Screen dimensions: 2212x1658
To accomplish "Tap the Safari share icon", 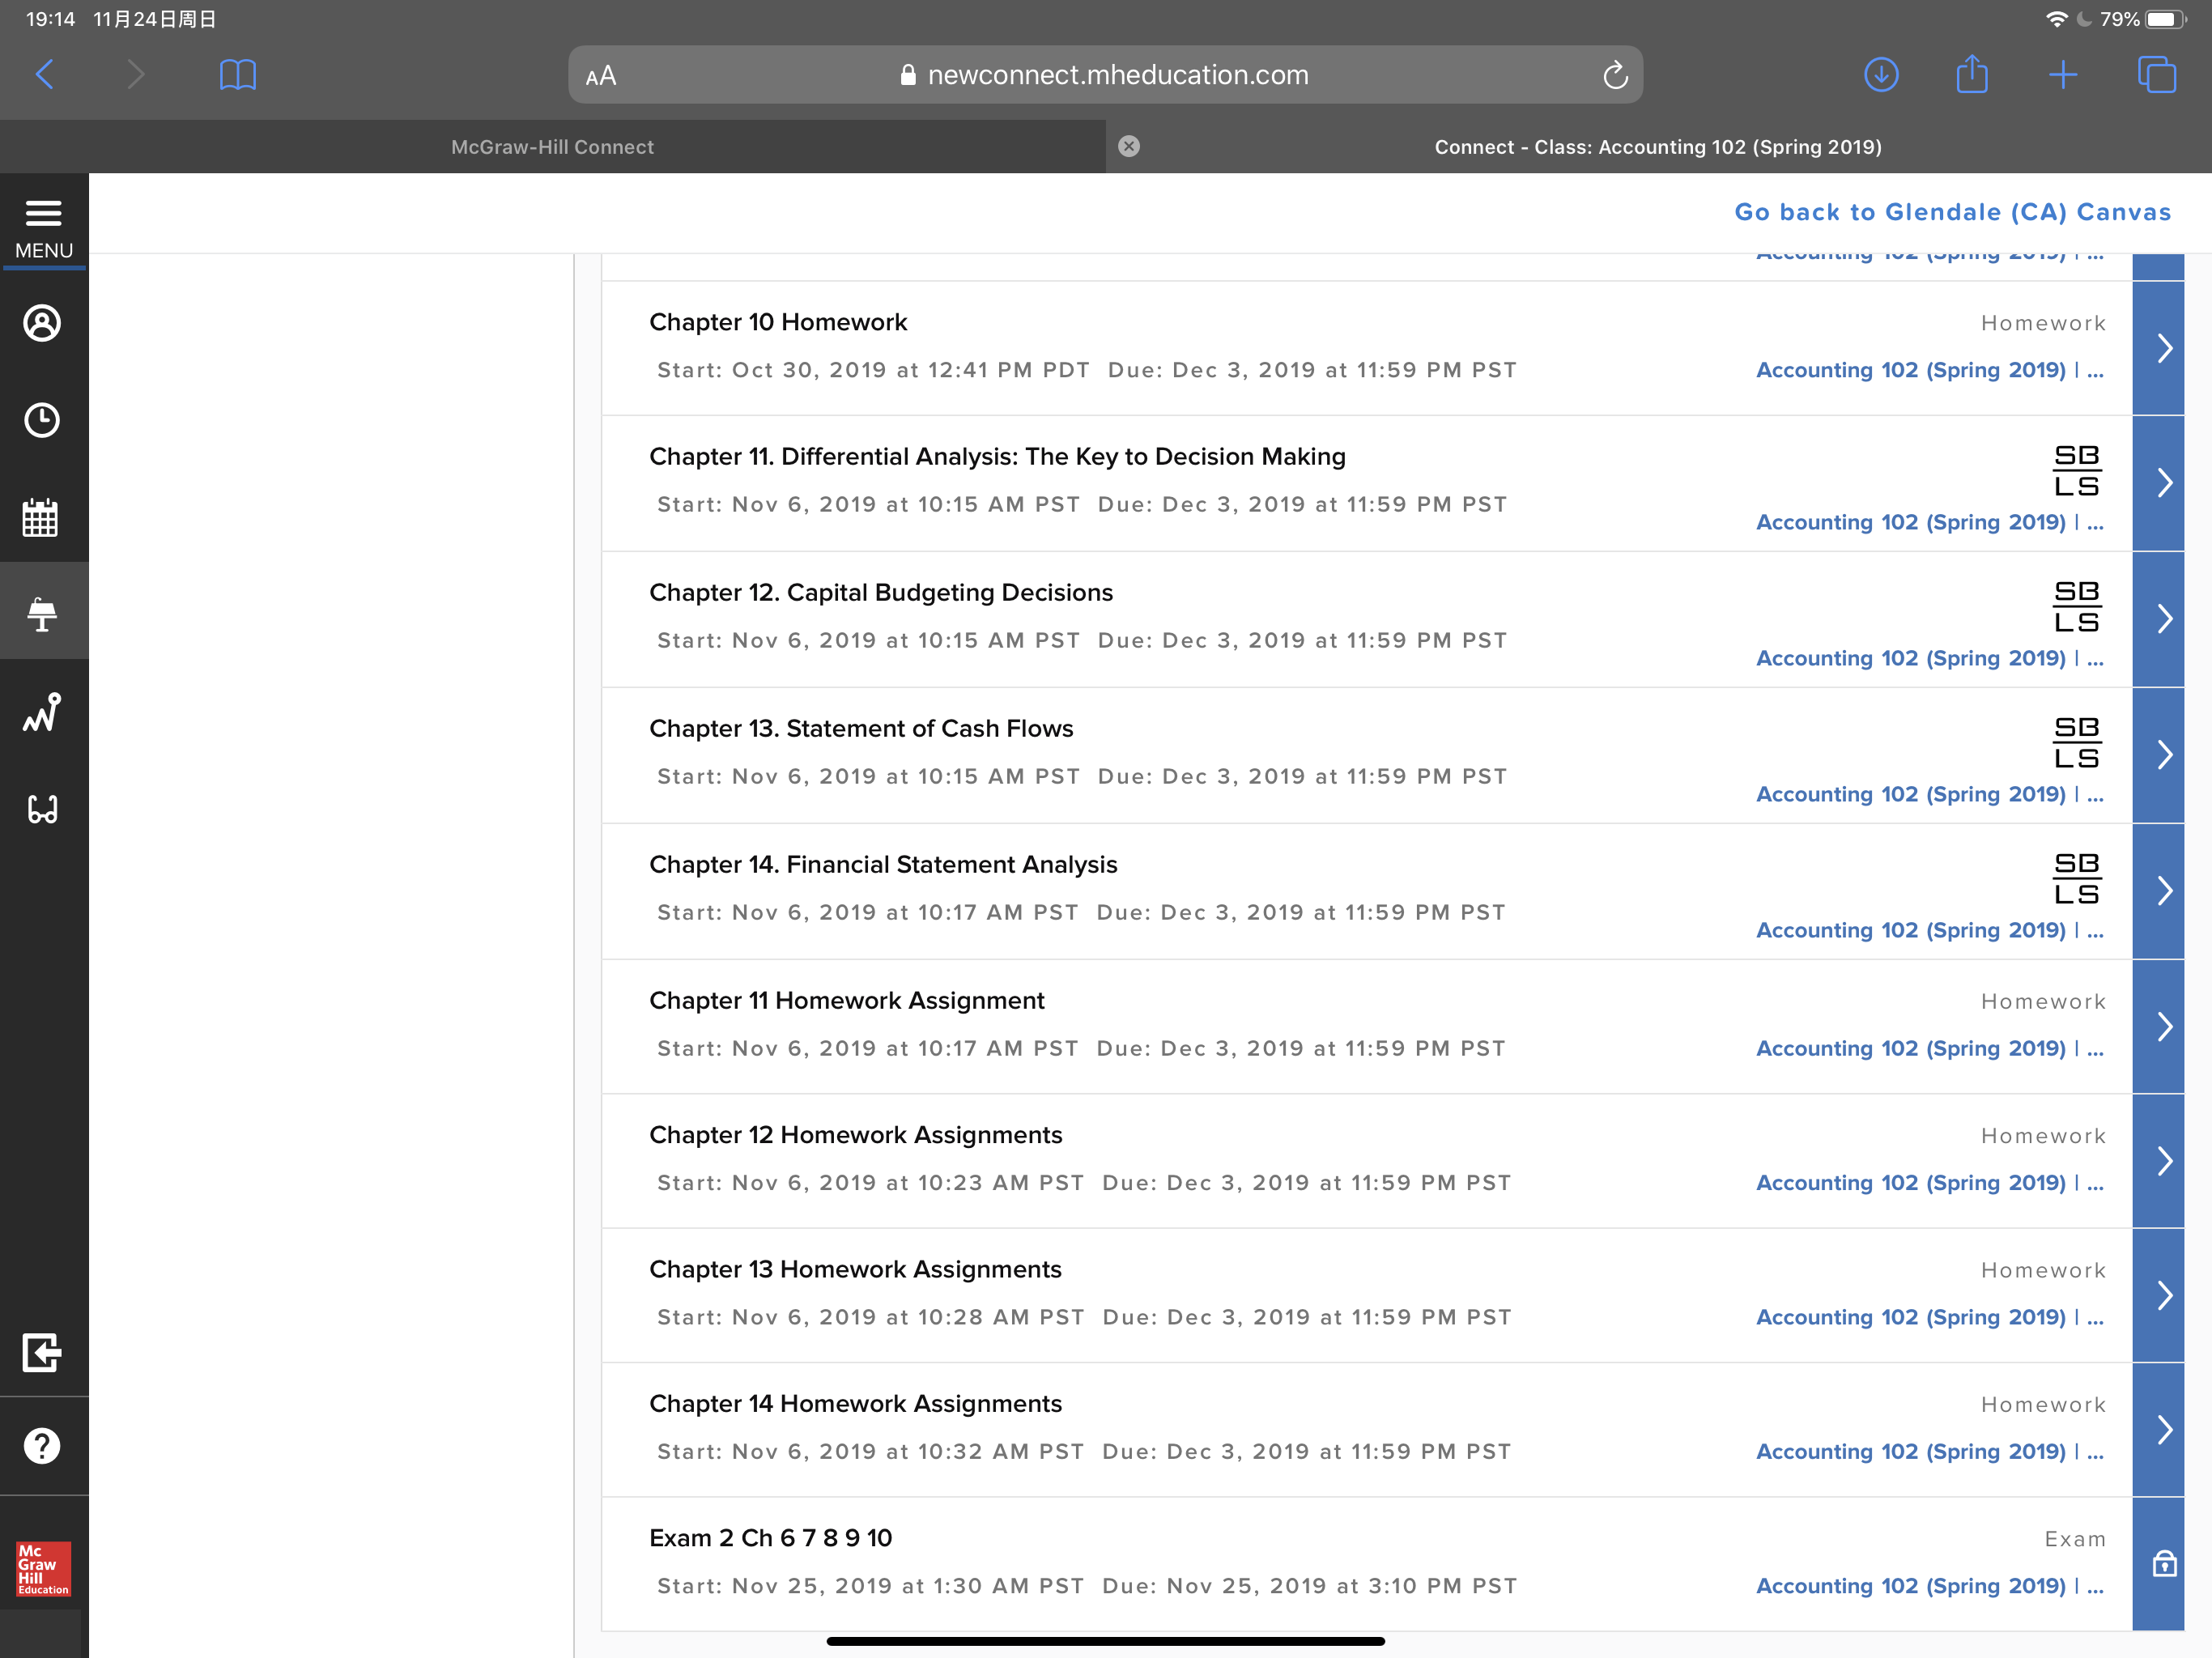I will click(1972, 73).
